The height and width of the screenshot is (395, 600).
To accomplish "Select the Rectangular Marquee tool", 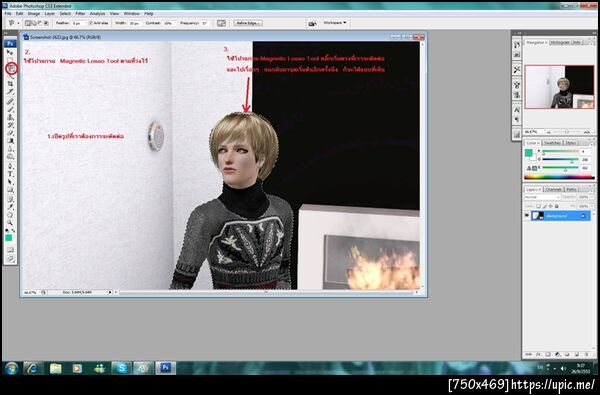I will (10, 60).
